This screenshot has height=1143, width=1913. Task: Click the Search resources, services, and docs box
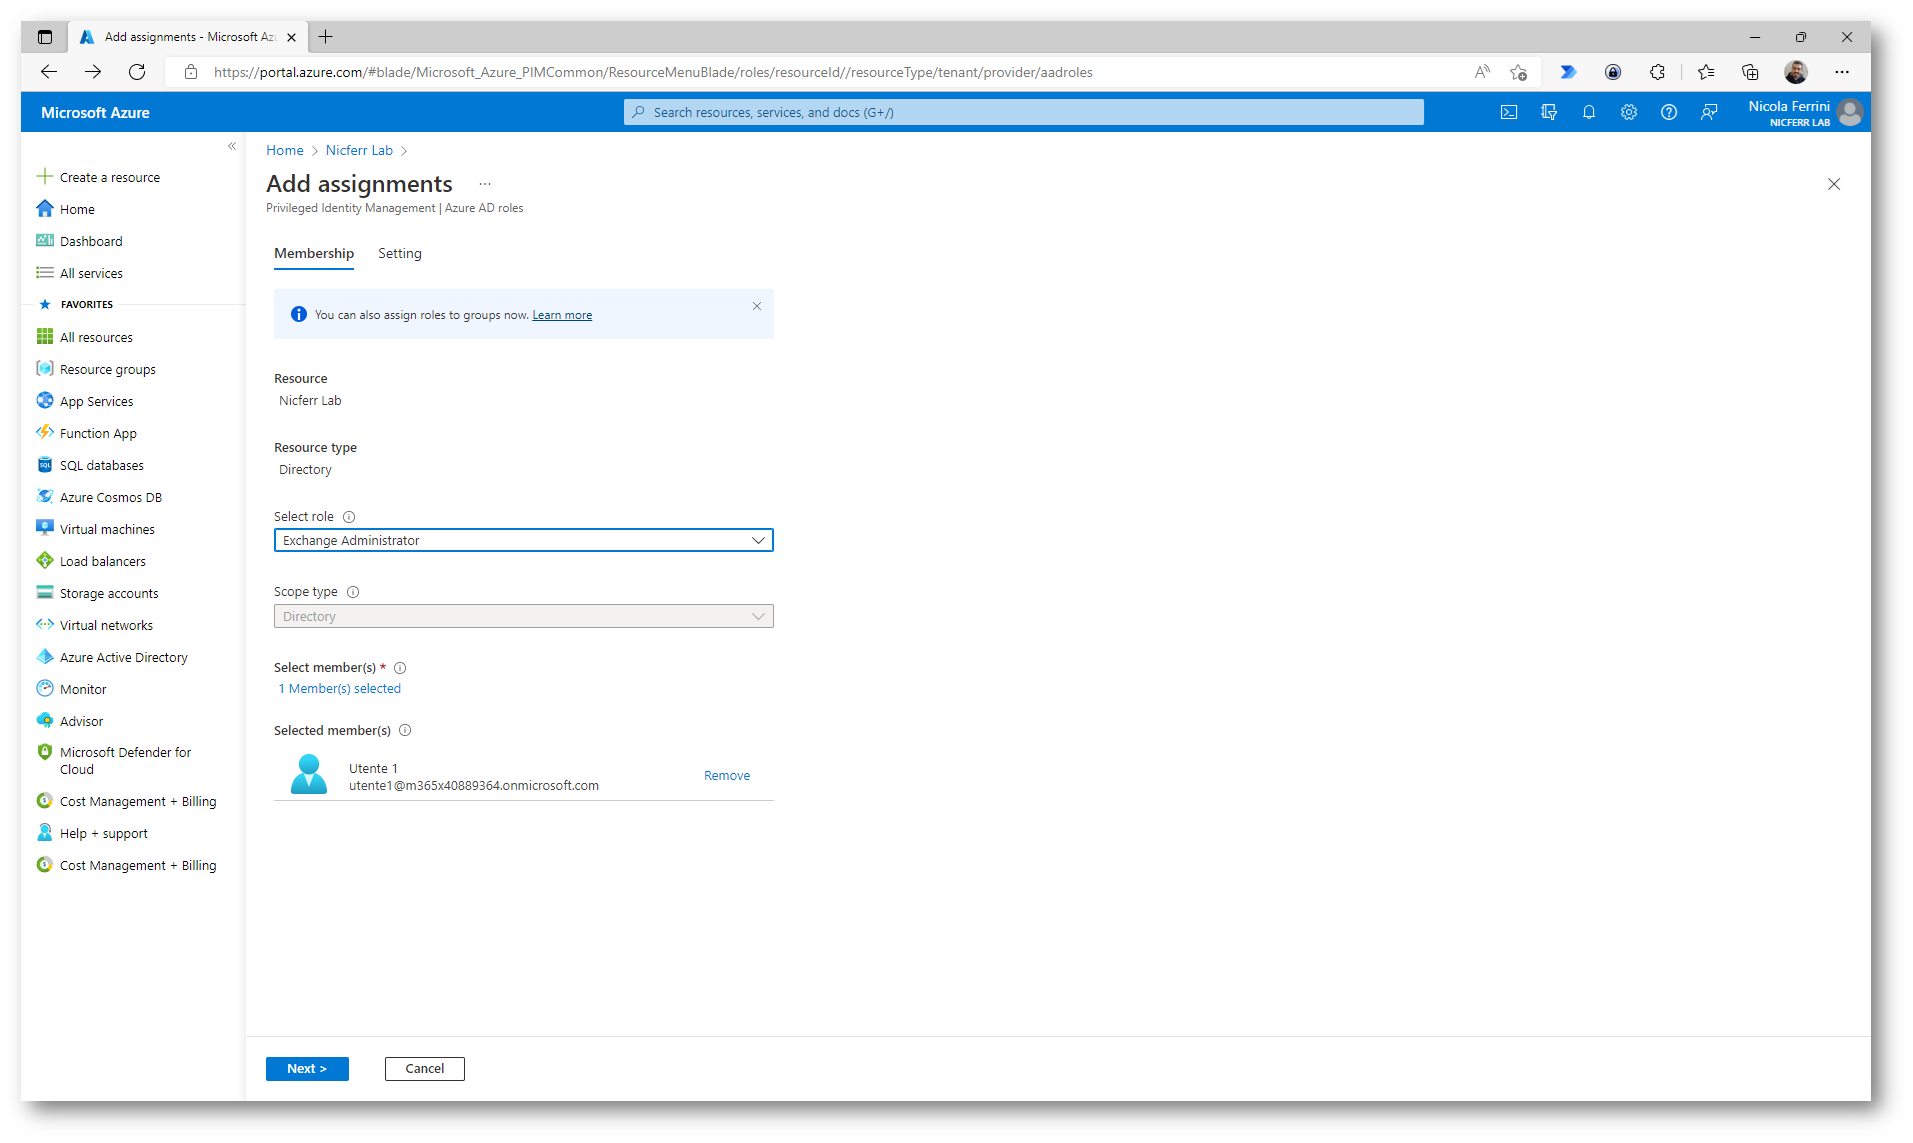point(1024,112)
